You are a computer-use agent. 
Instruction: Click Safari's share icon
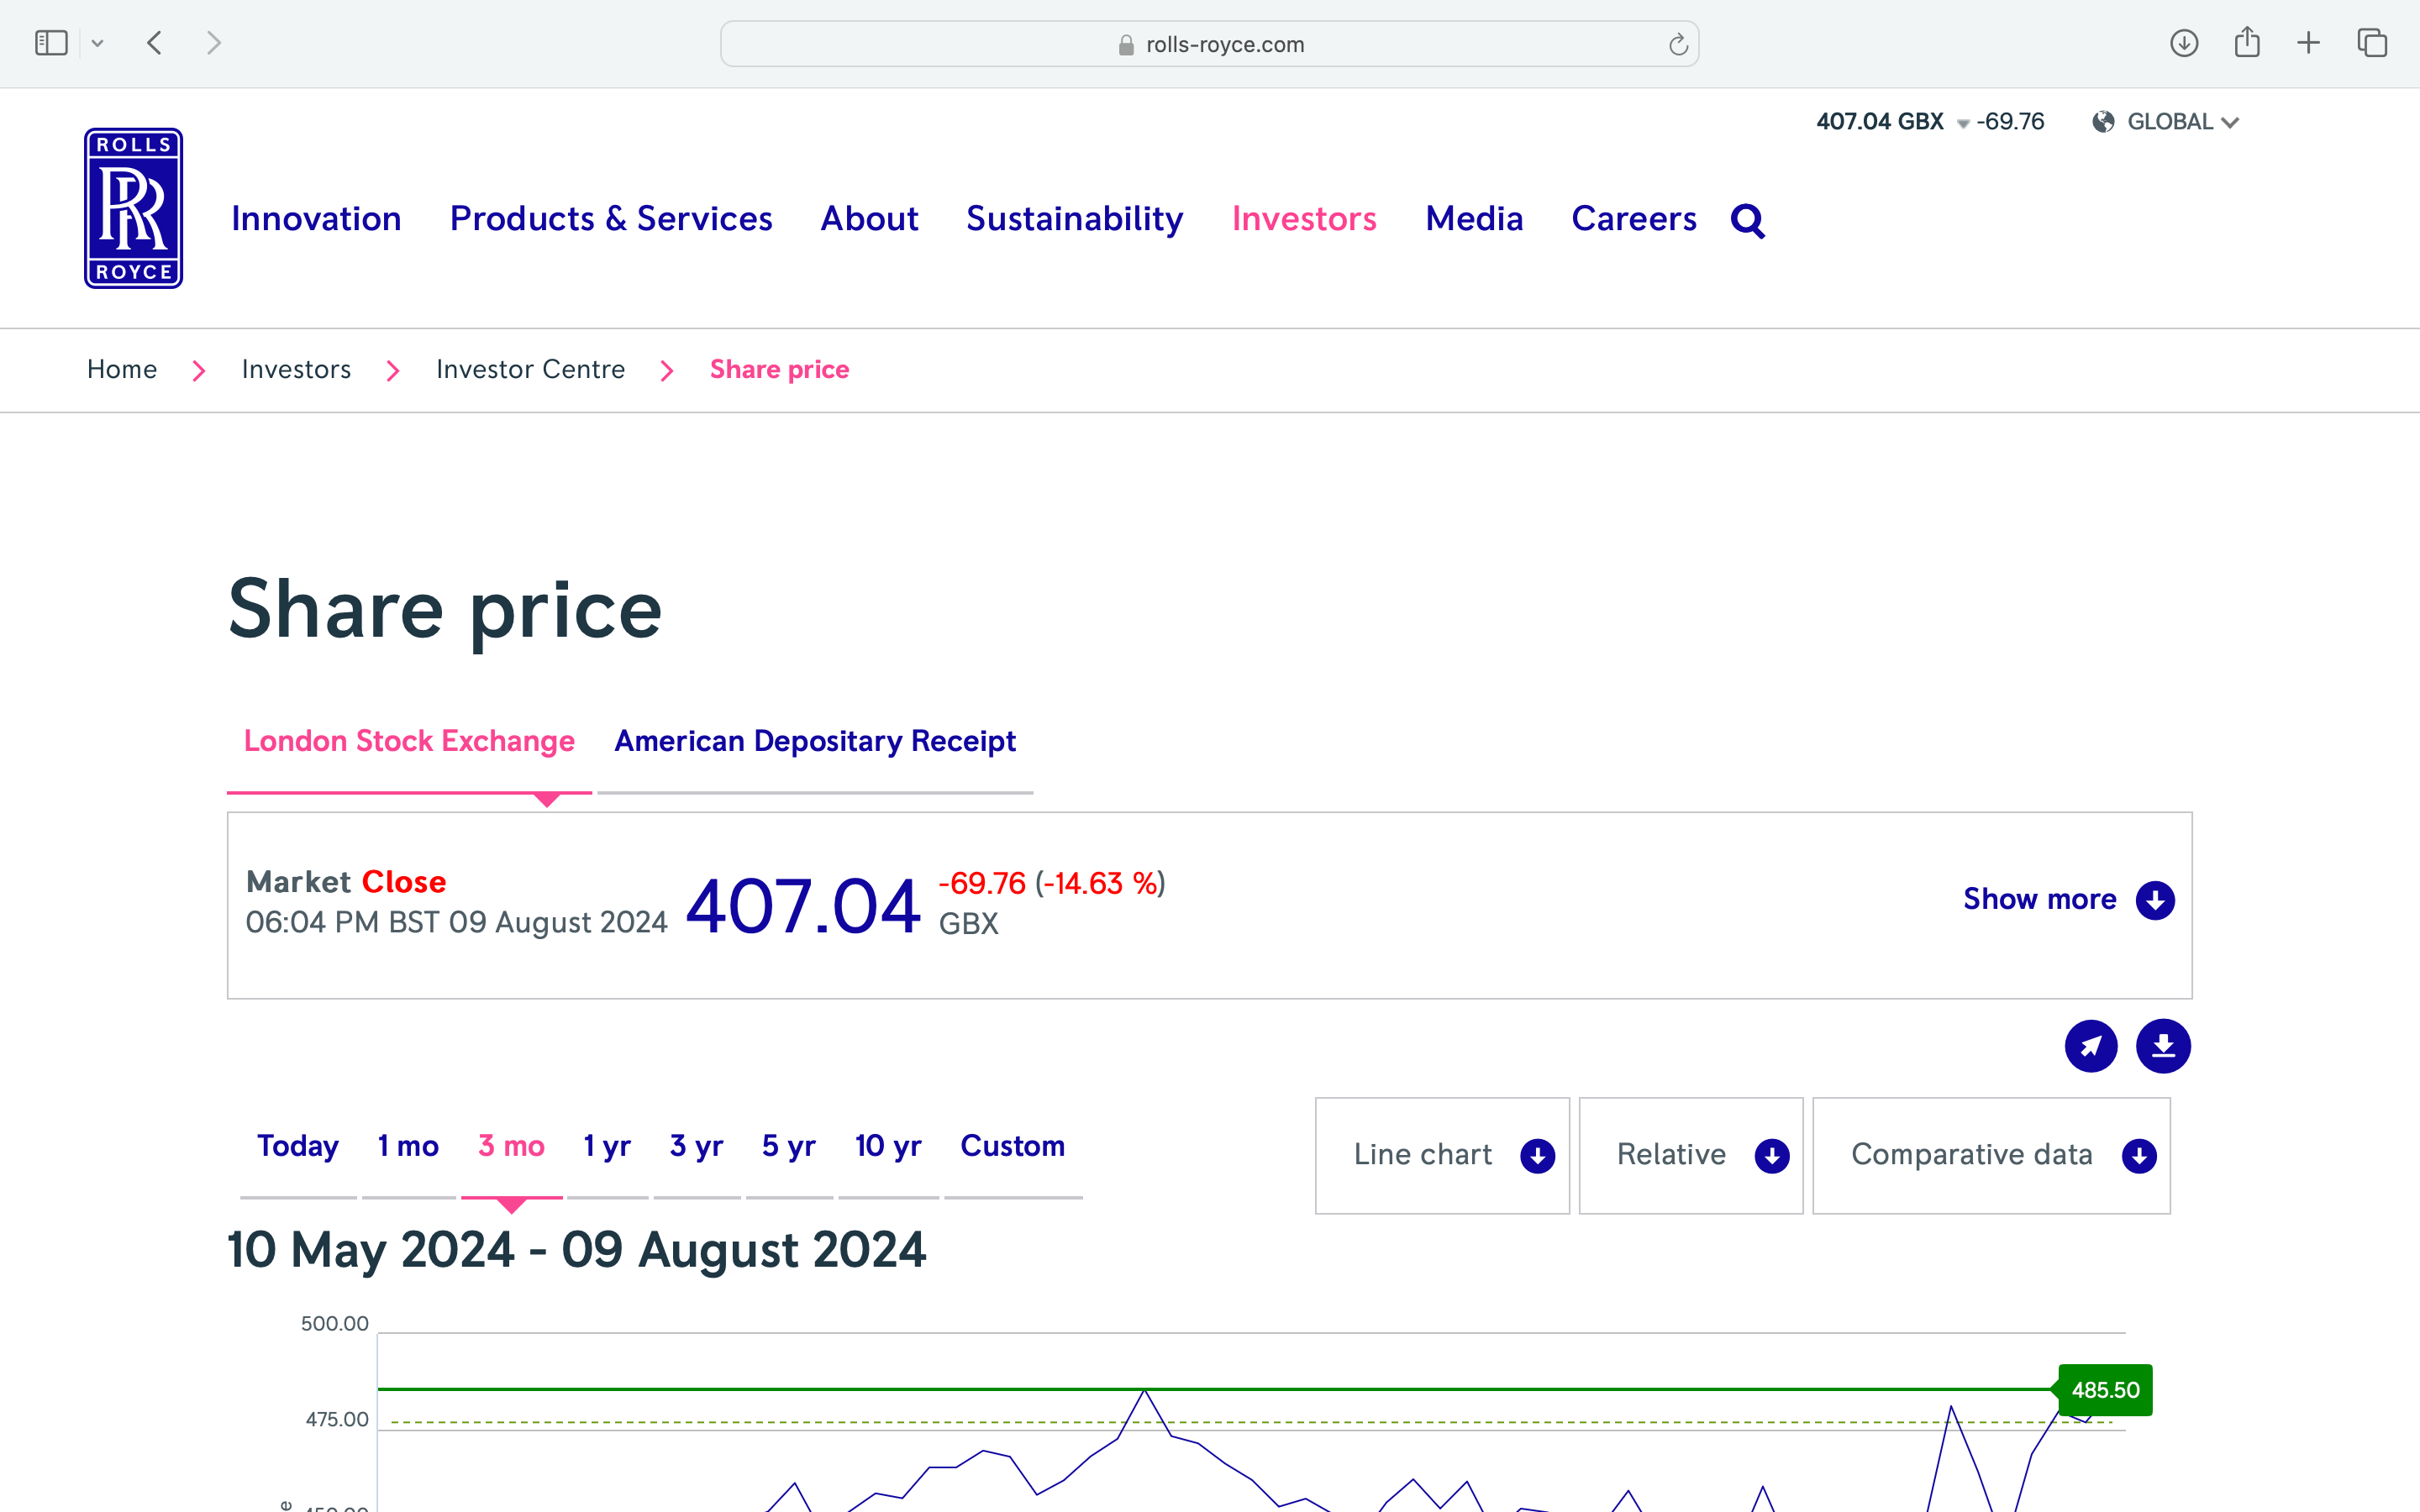click(x=2247, y=43)
